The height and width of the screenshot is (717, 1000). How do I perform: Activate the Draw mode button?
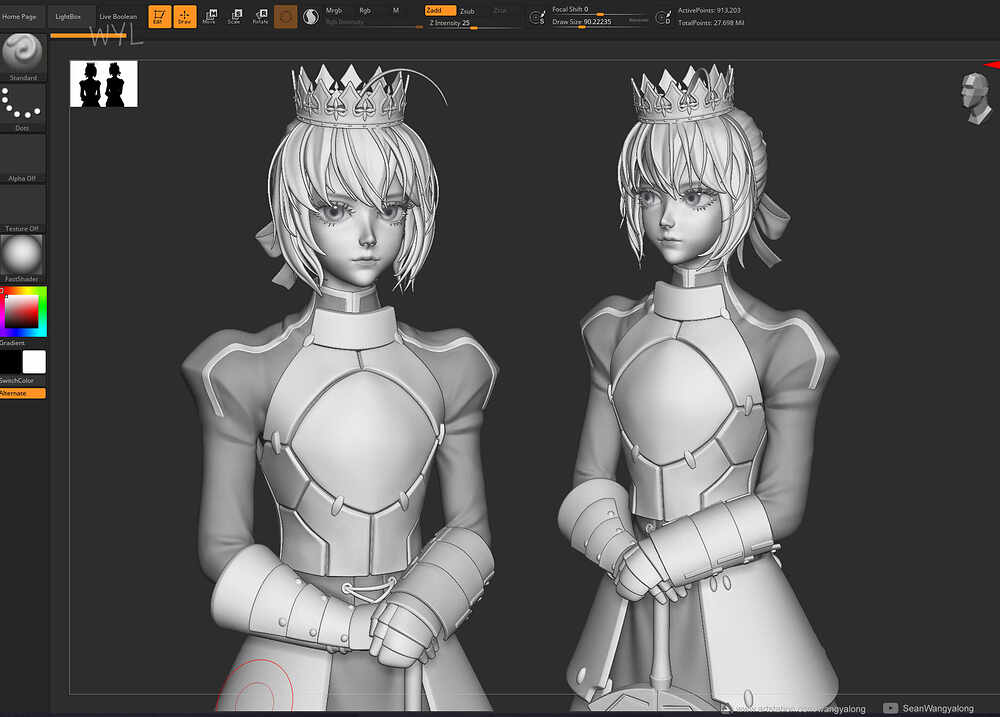click(185, 17)
